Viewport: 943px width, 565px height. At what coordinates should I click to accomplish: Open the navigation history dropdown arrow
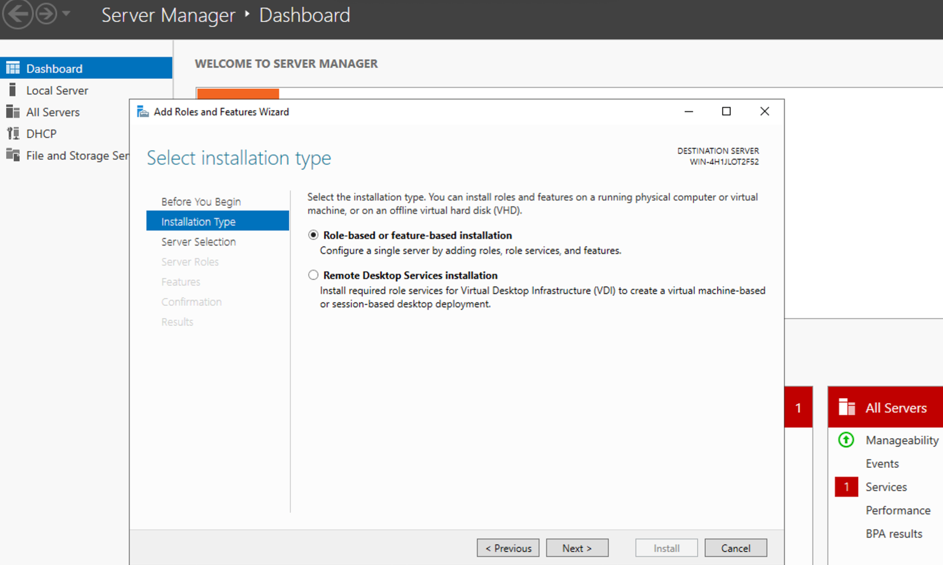(66, 13)
